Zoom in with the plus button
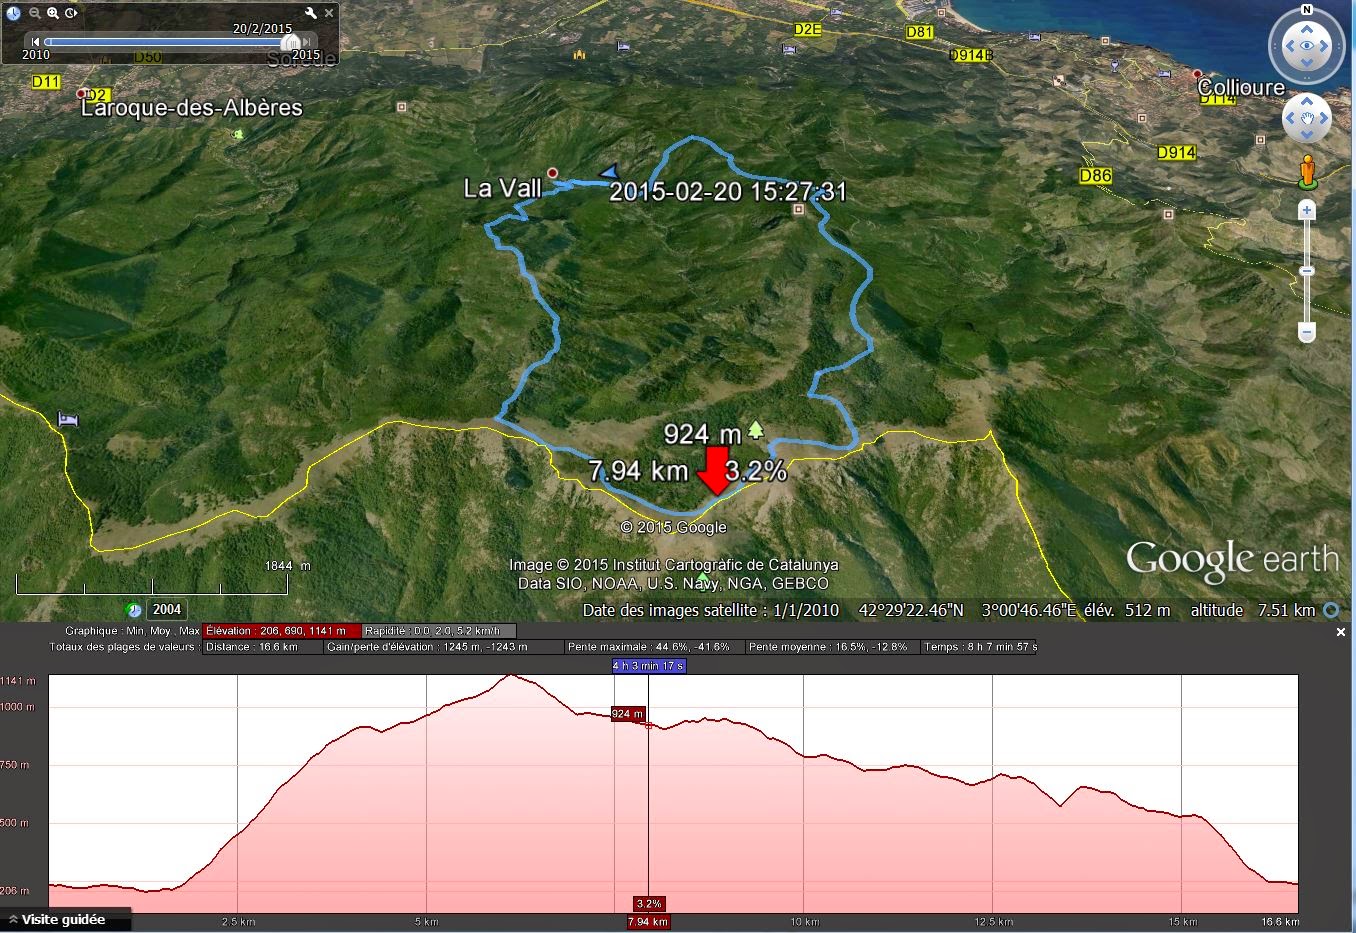This screenshot has height=933, width=1356. (x=1307, y=210)
